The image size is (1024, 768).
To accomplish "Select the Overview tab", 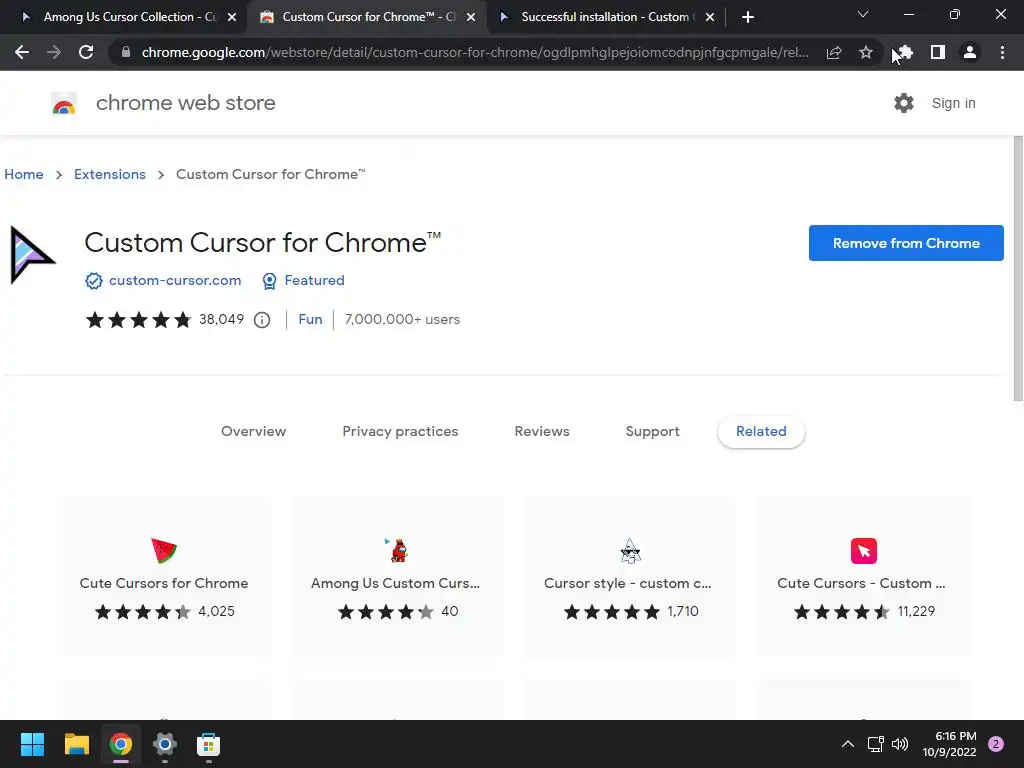I will tap(253, 432).
